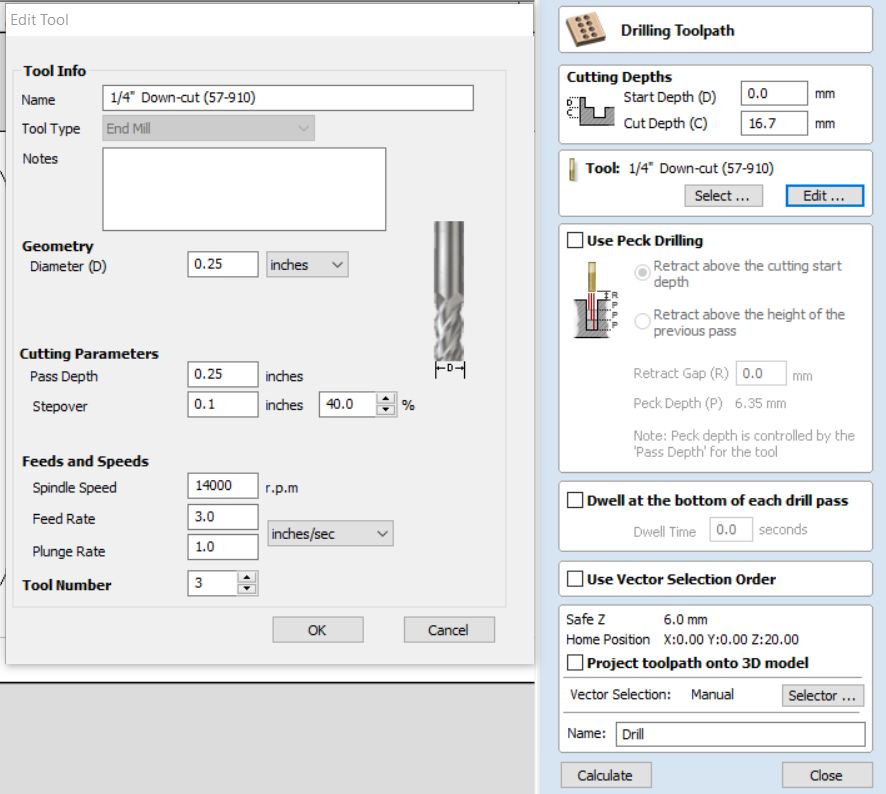This screenshot has width=886, height=794.
Task: Click the tool Name field in Edit Tool
Action: click(288, 98)
